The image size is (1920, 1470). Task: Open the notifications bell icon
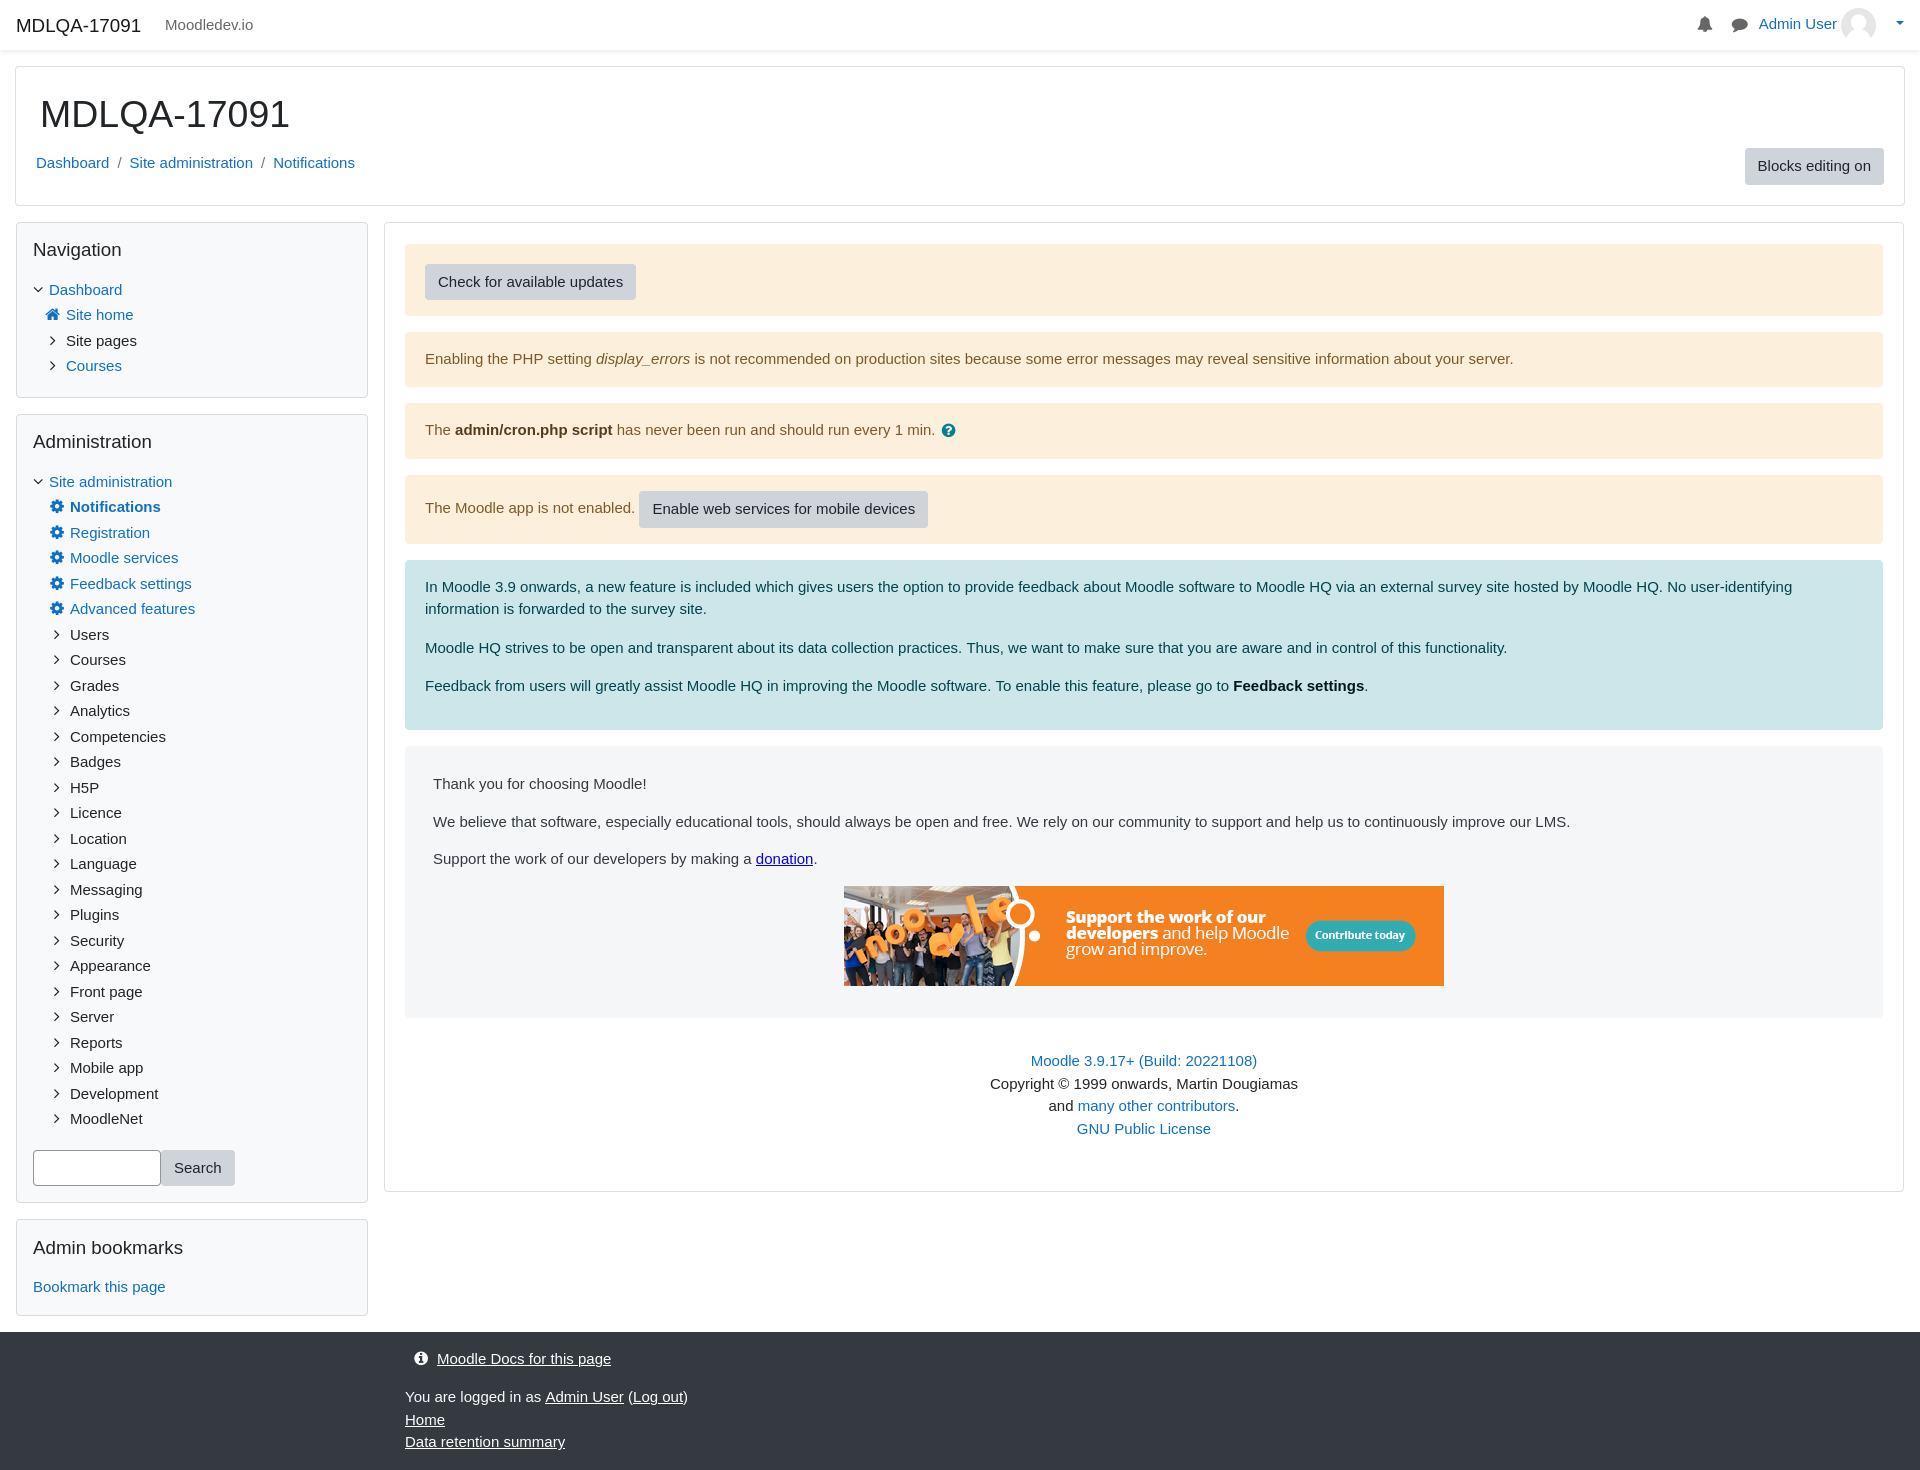pos(1705,25)
